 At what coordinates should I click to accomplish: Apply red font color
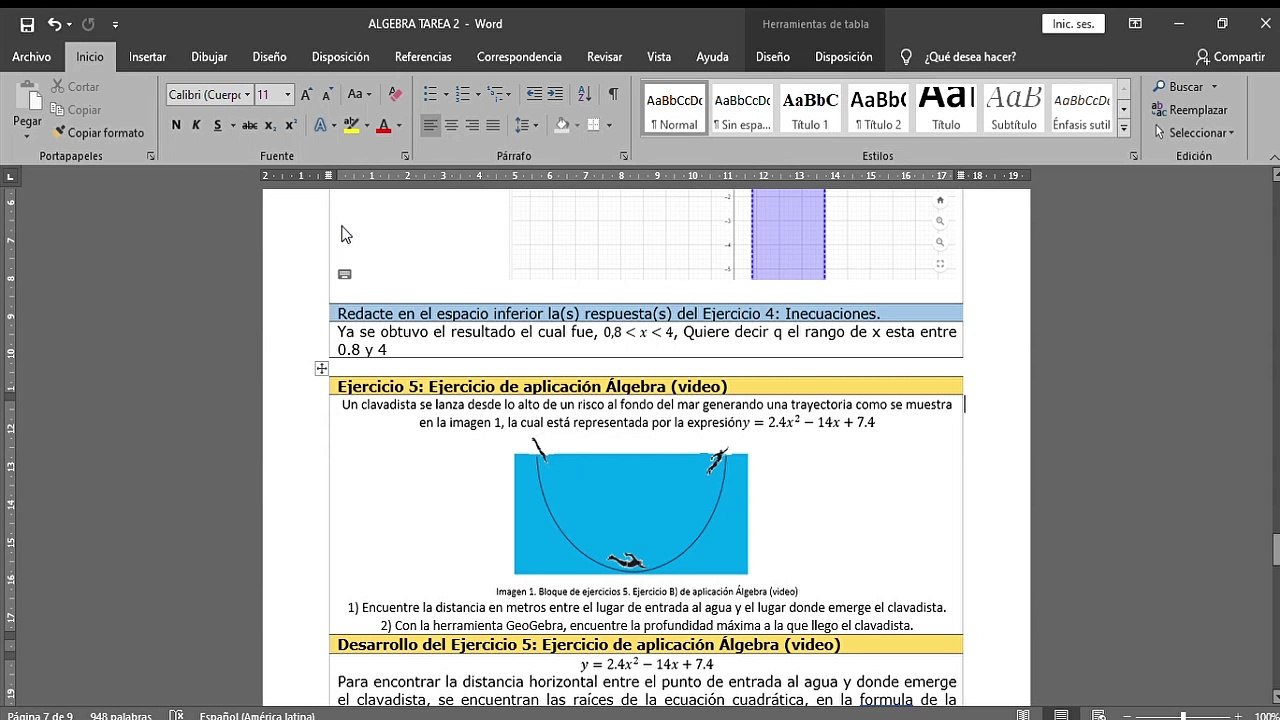tap(384, 125)
